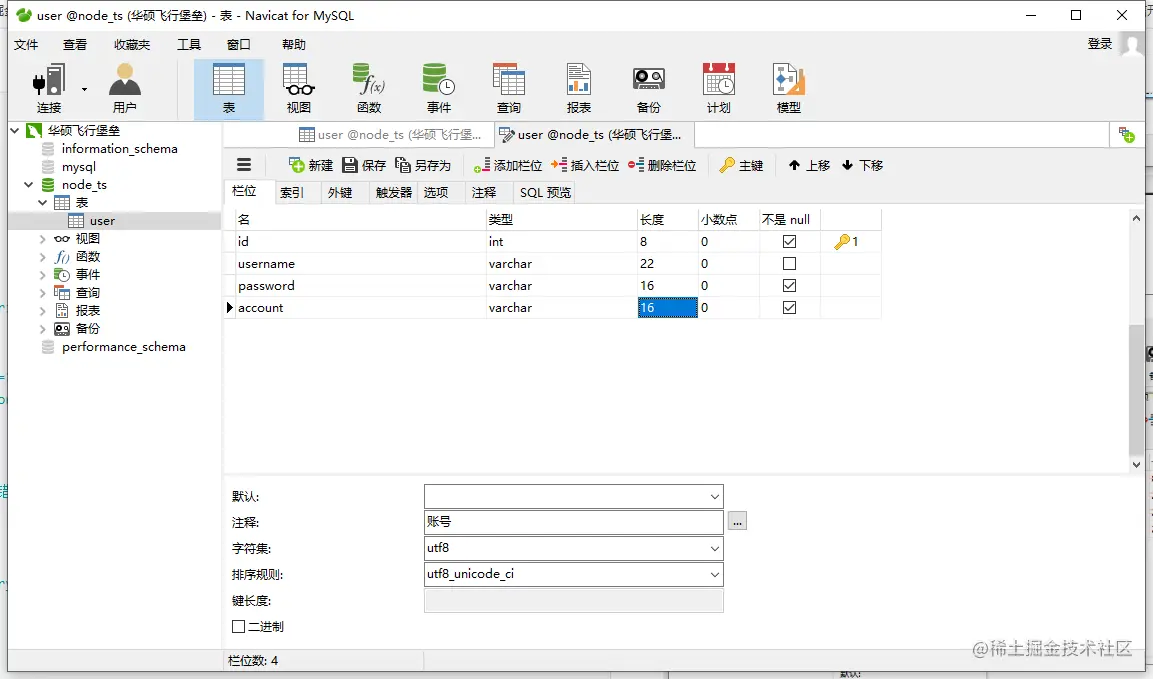Open the Event (事件) toolbar icon
Viewport: 1153px width, 679px height.
click(x=439, y=88)
